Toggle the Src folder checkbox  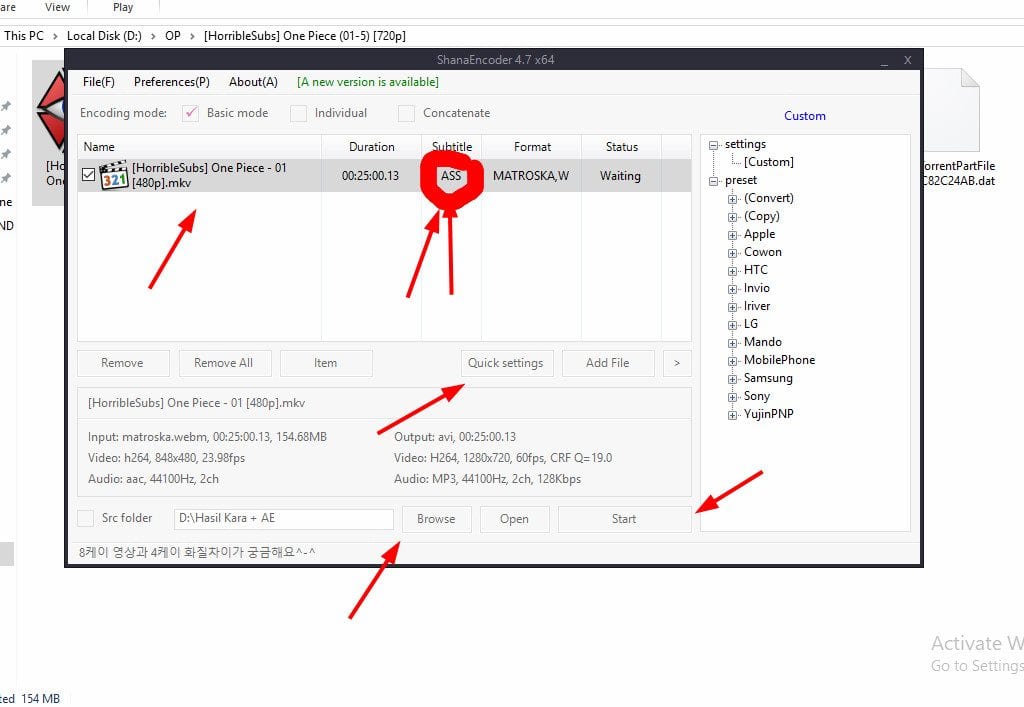point(86,518)
